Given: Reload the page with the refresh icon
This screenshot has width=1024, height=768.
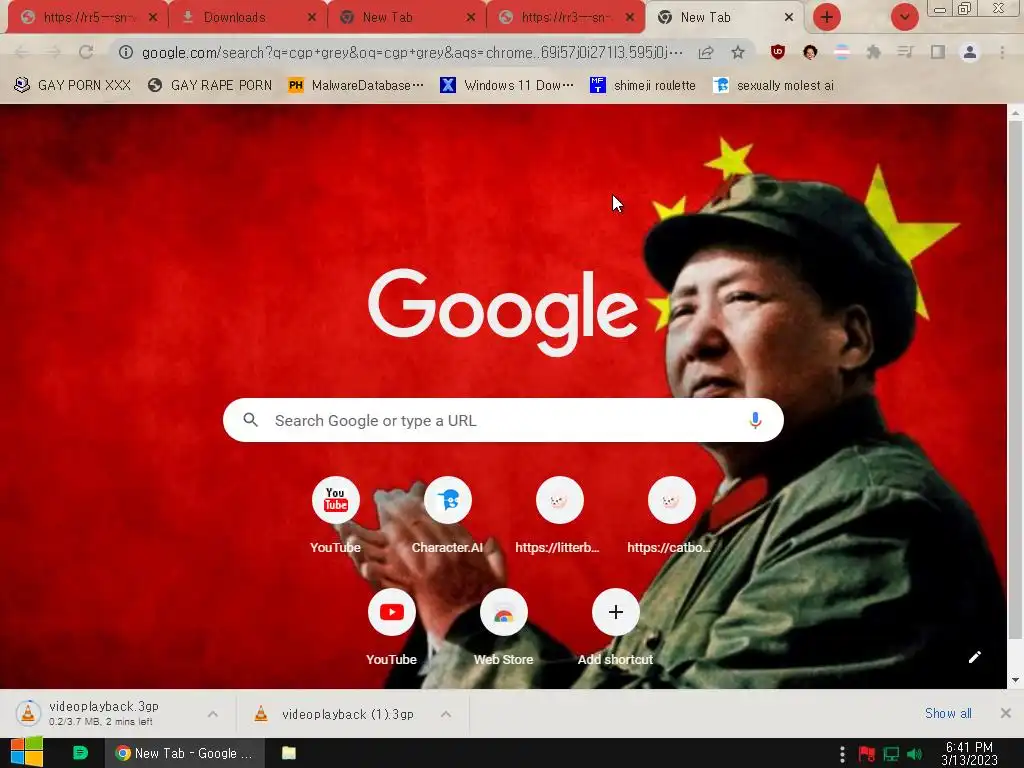Looking at the screenshot, I should pyautogui.click(x=86, y=52).
